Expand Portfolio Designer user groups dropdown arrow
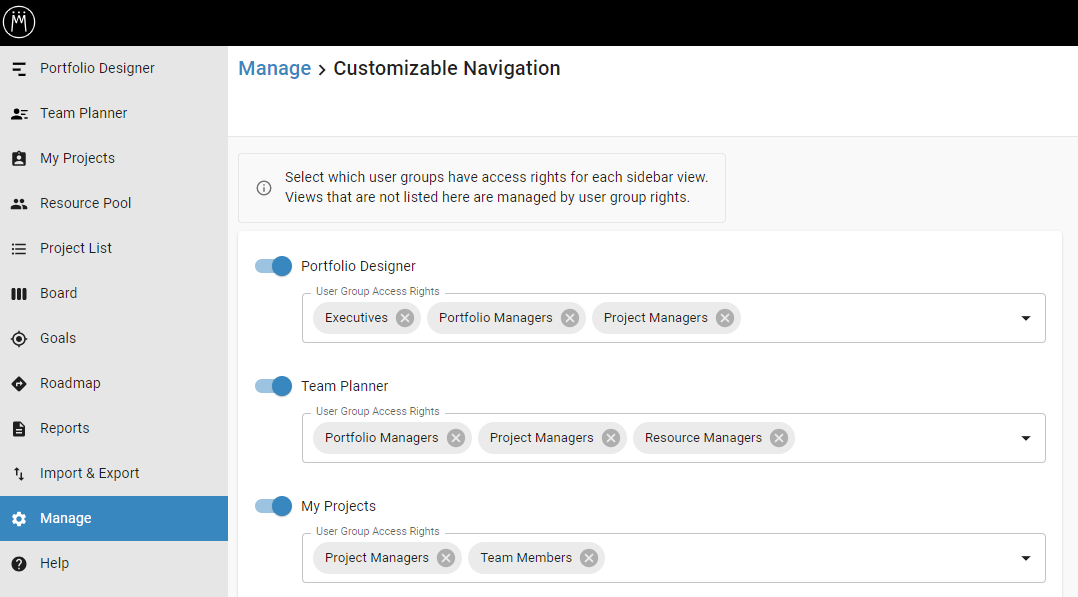Viewport: 1078px width, 597px height. (x=1026, y=318)
